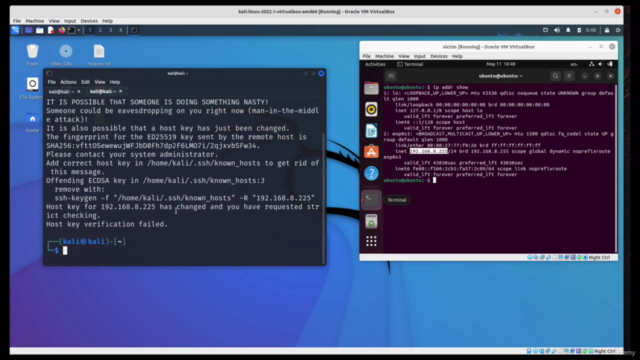This screenshot has width=640, height=360.
Task: Open the File System desktop icon
Action: pos(32,89)
